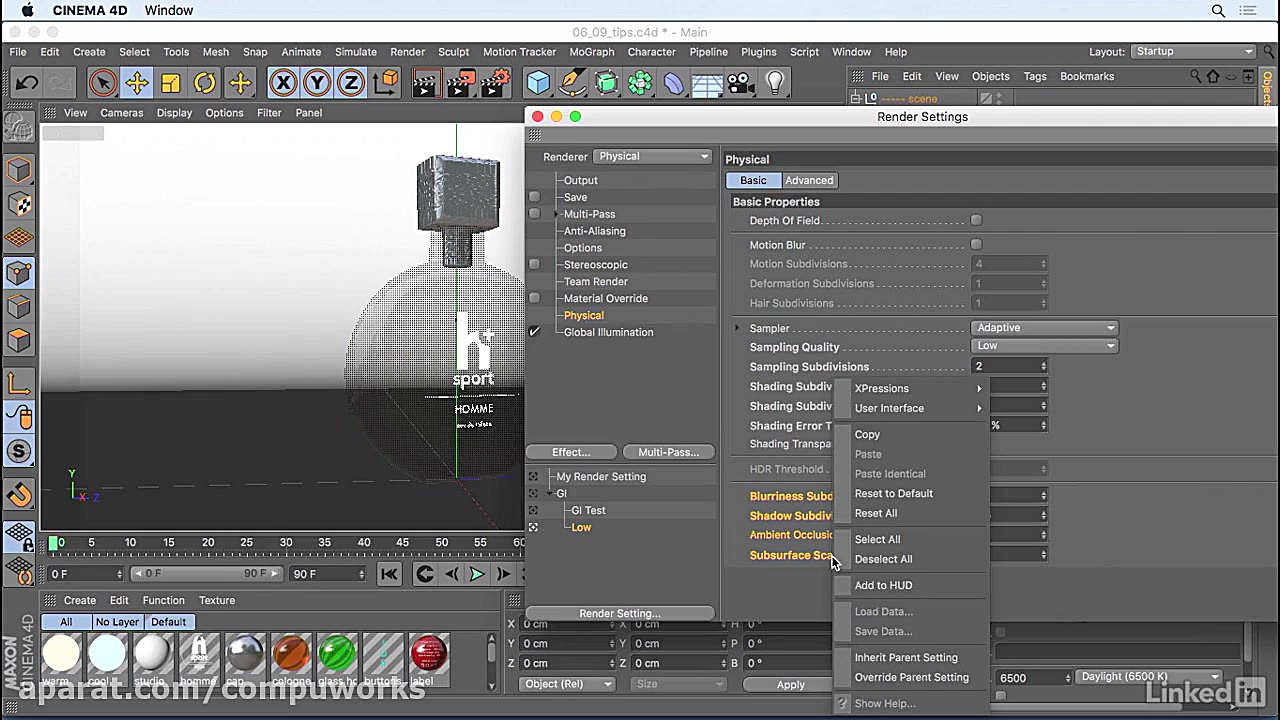1280x720 pixels.
Task: Enable the Depth Of Field checkbox
Action: pyautogui.click(x=976, y=220)
